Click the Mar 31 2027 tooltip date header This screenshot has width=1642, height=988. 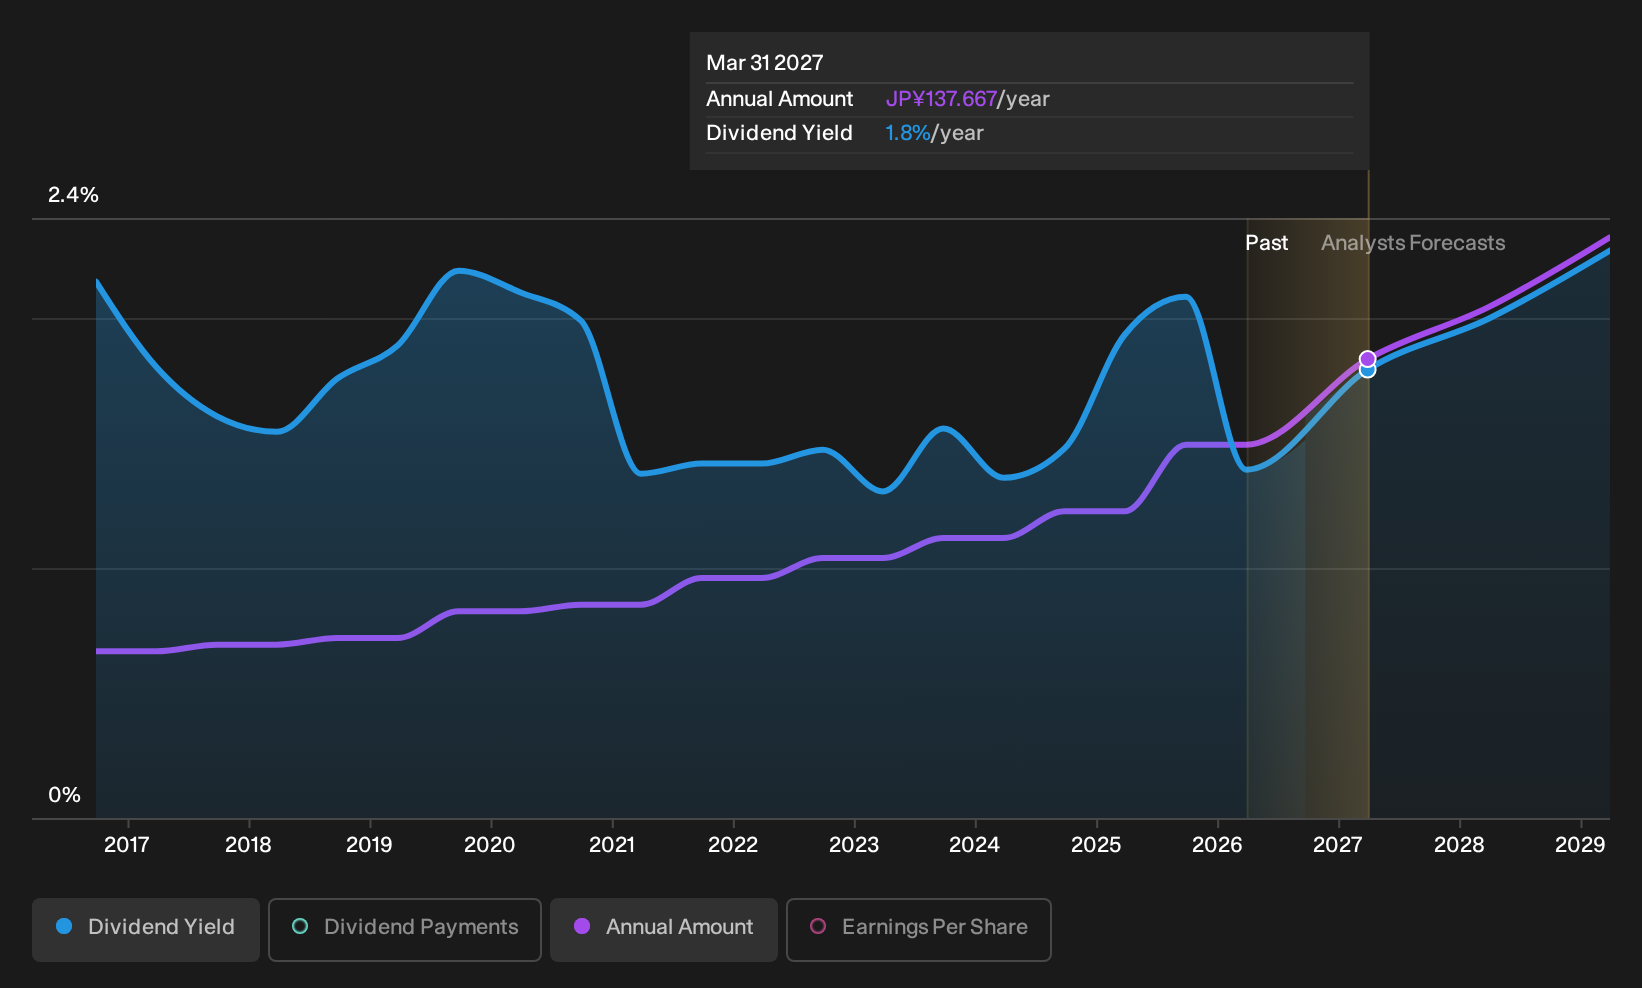coord(765,63)
